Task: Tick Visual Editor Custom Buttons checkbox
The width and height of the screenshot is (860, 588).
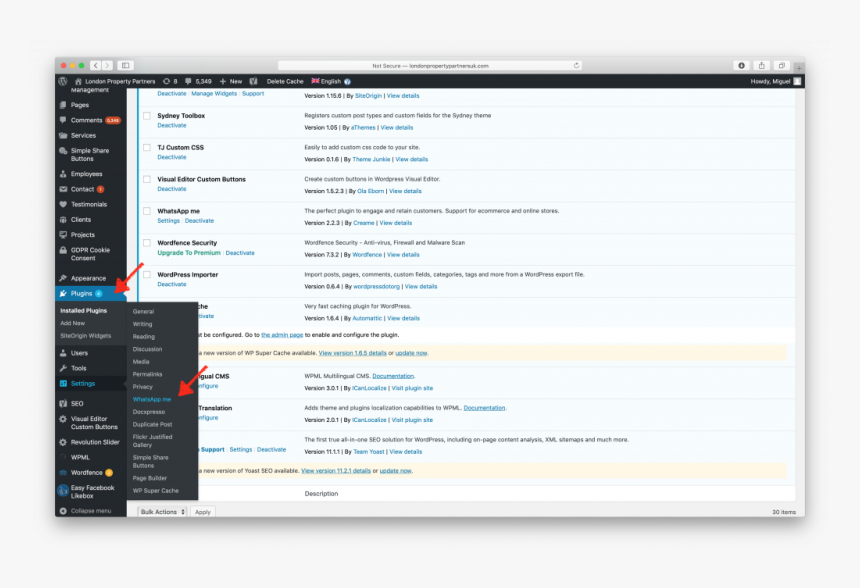Action: [x=147, y=179]
